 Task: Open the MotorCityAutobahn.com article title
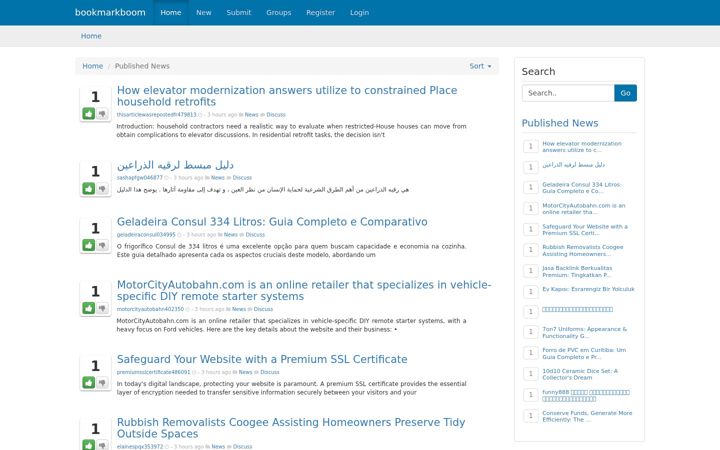304,291
